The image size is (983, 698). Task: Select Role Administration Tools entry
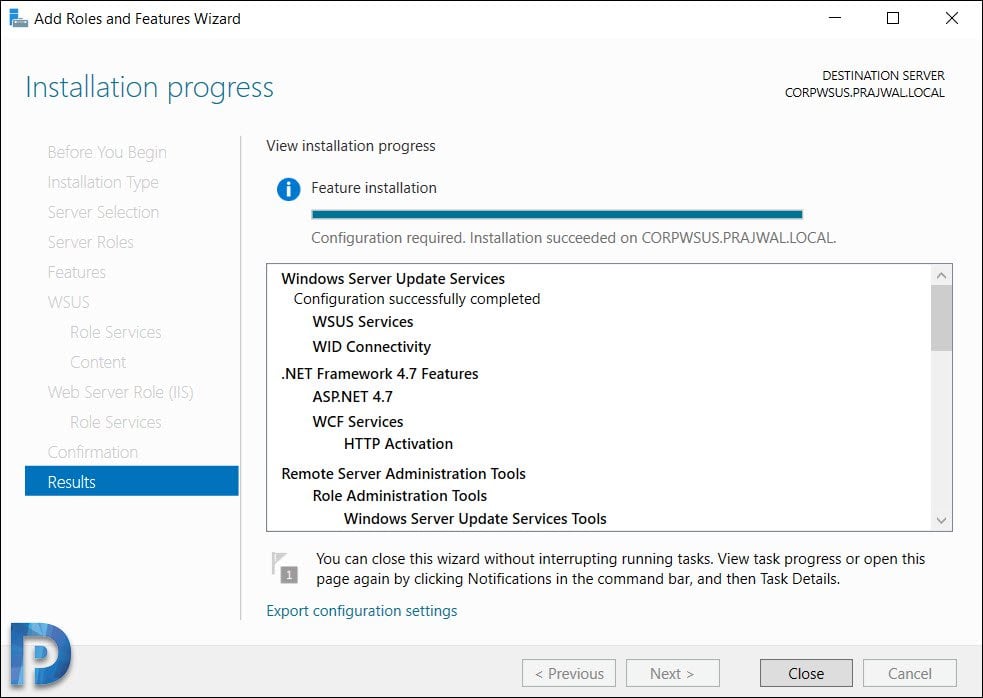[x=399, y=496]
